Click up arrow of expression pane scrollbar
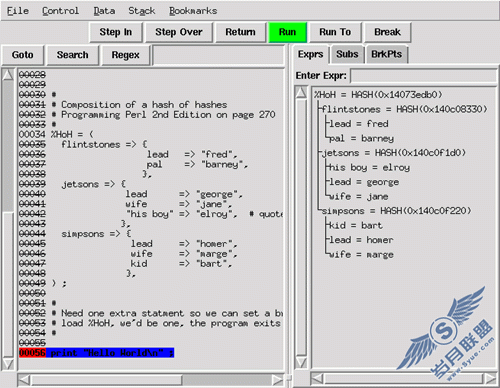This screenshot has width=500, height=388. click(301, 92)
